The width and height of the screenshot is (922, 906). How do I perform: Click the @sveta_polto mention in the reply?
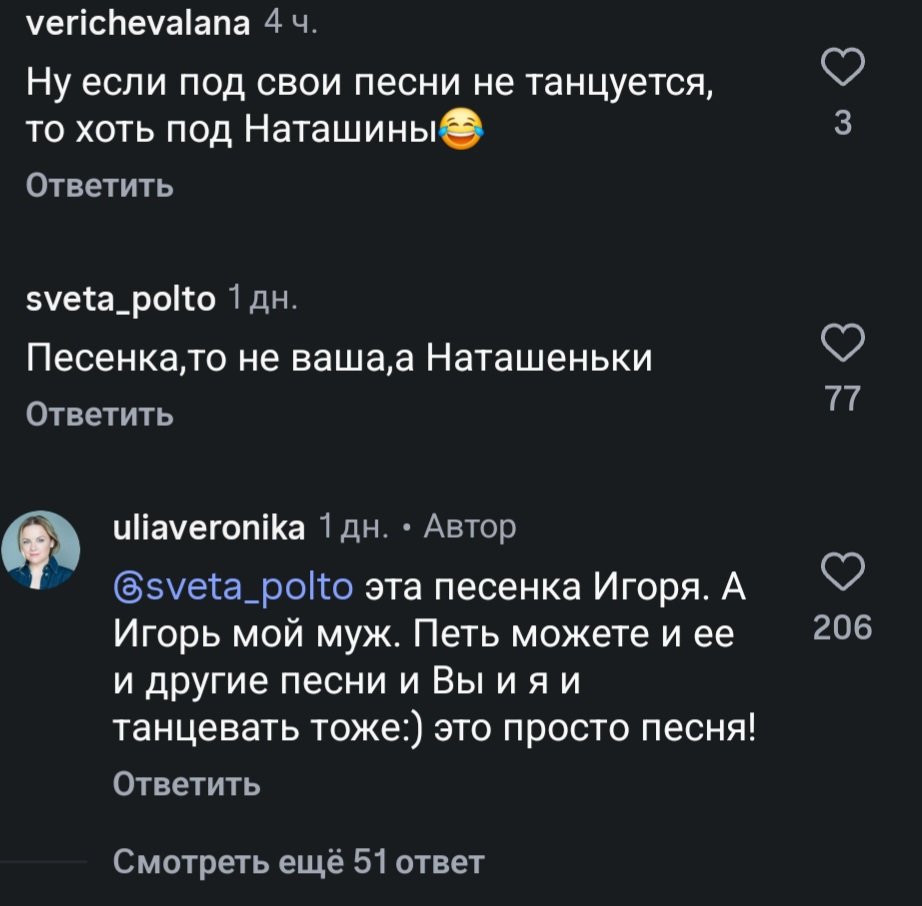pyautogui.click(x=233, y=586)
